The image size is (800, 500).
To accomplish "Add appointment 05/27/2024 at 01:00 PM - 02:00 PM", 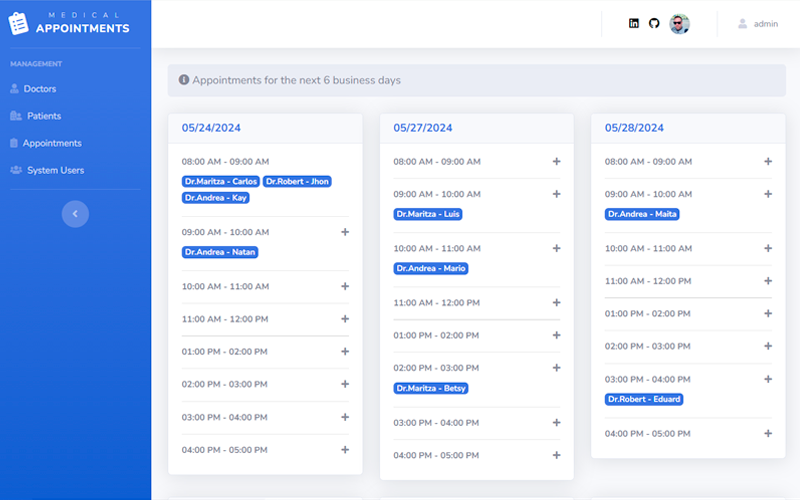I will 557,335.
